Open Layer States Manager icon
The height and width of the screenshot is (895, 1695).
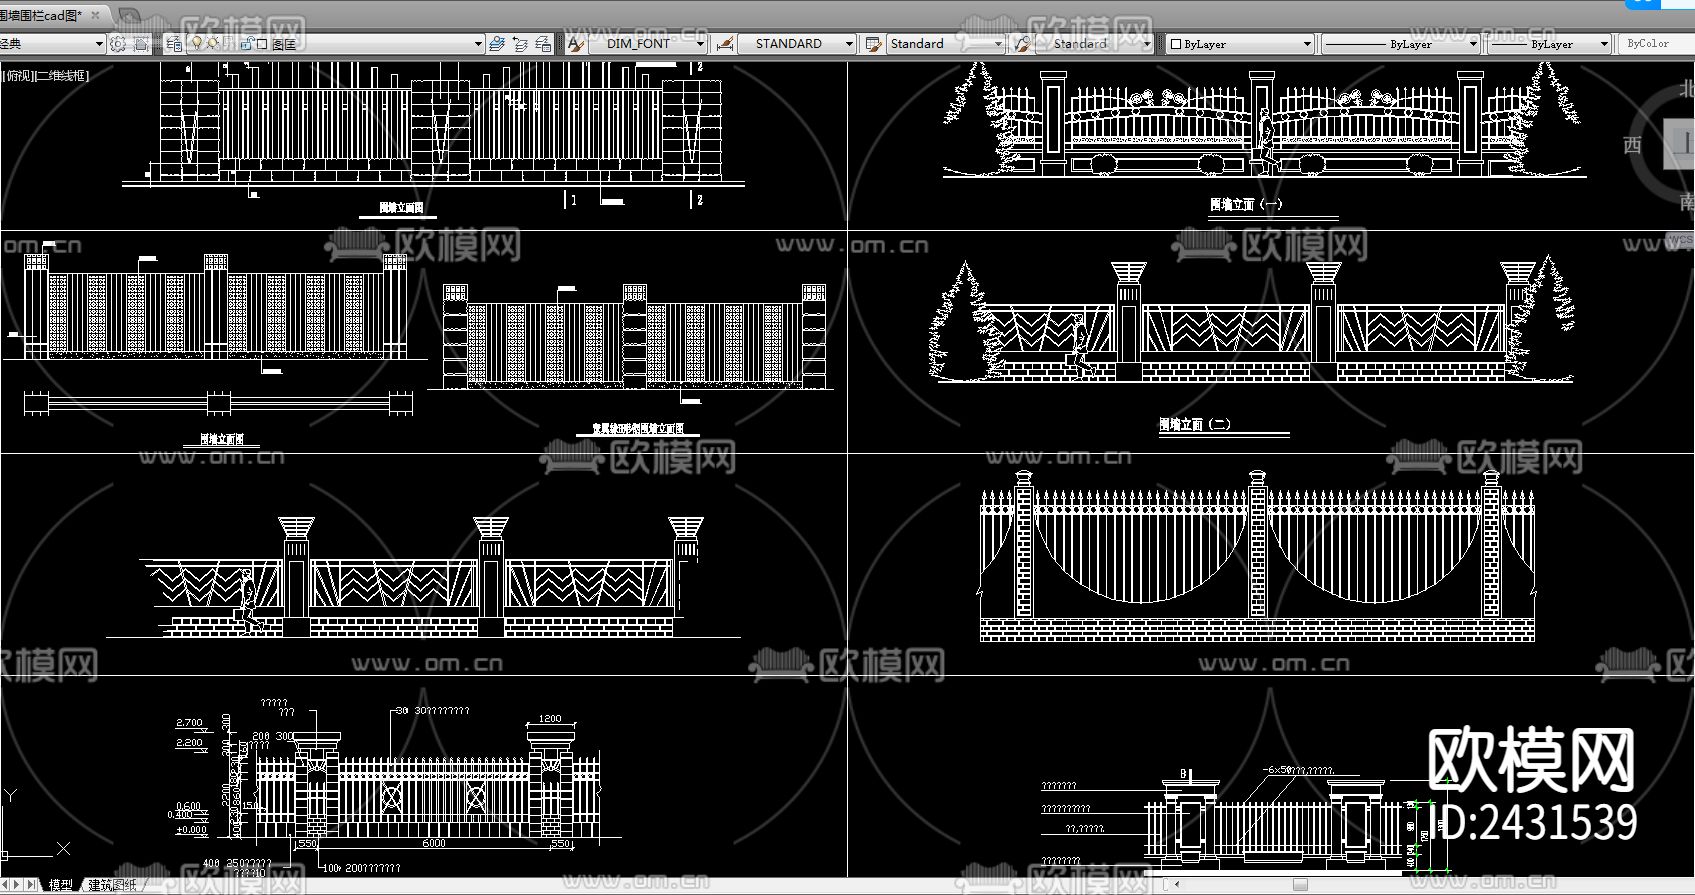pyautogui.click(x=543, y=44)
